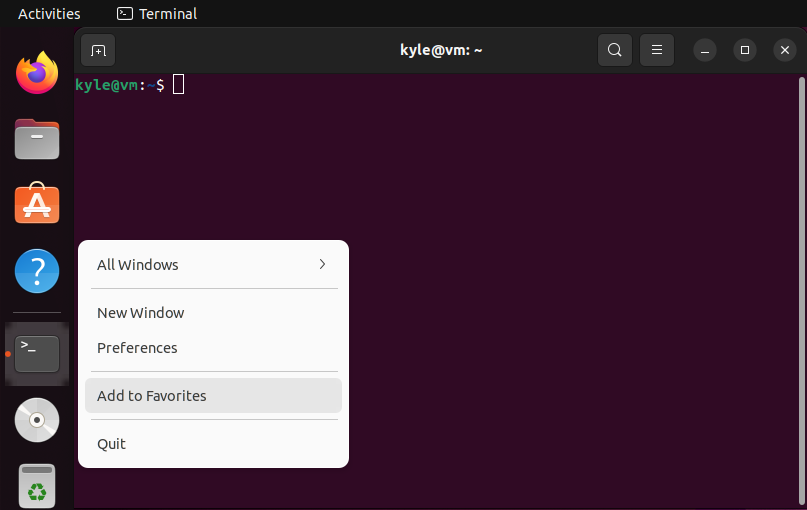Screen dimensions: 807x510
Task: Open a new terminal tab
Action: click(98, 50)
